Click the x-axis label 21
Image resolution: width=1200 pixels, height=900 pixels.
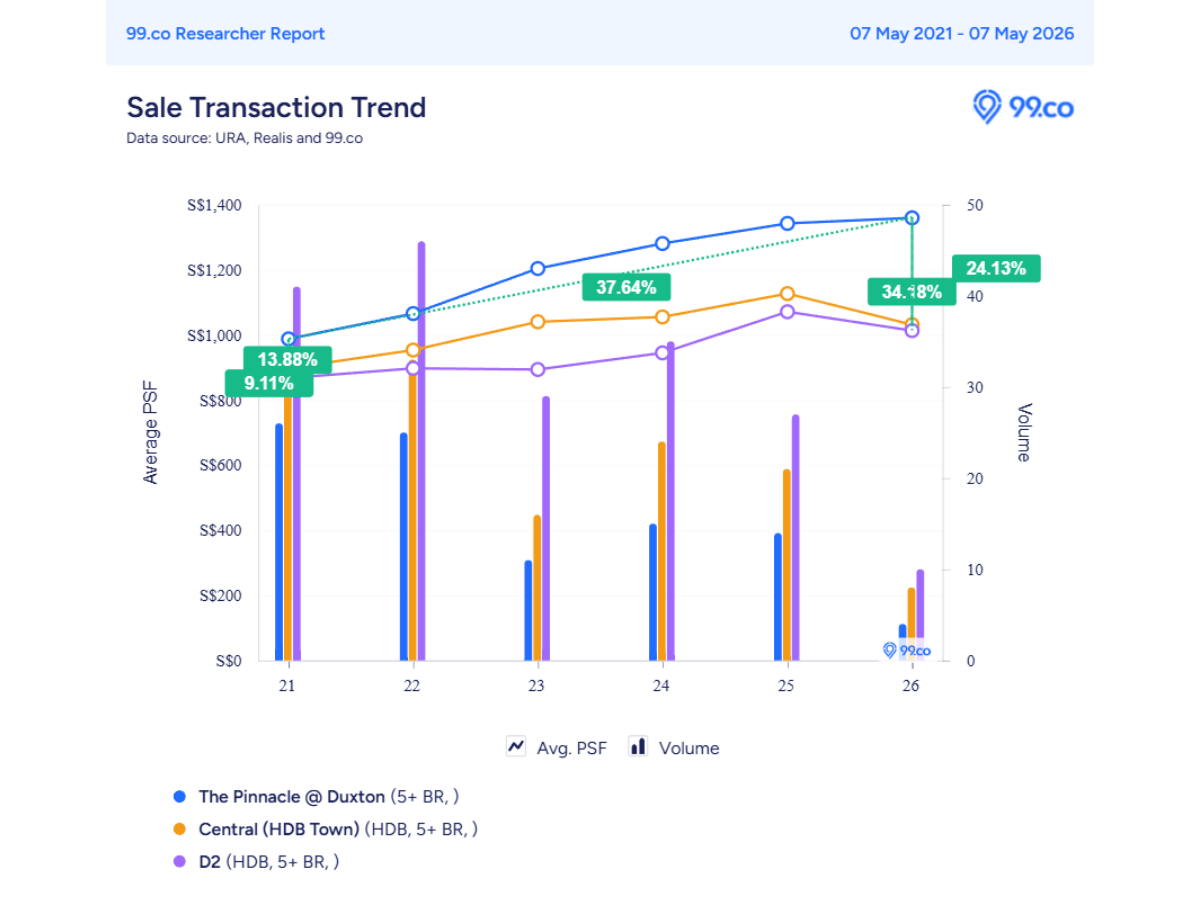[x=287, y=686]
